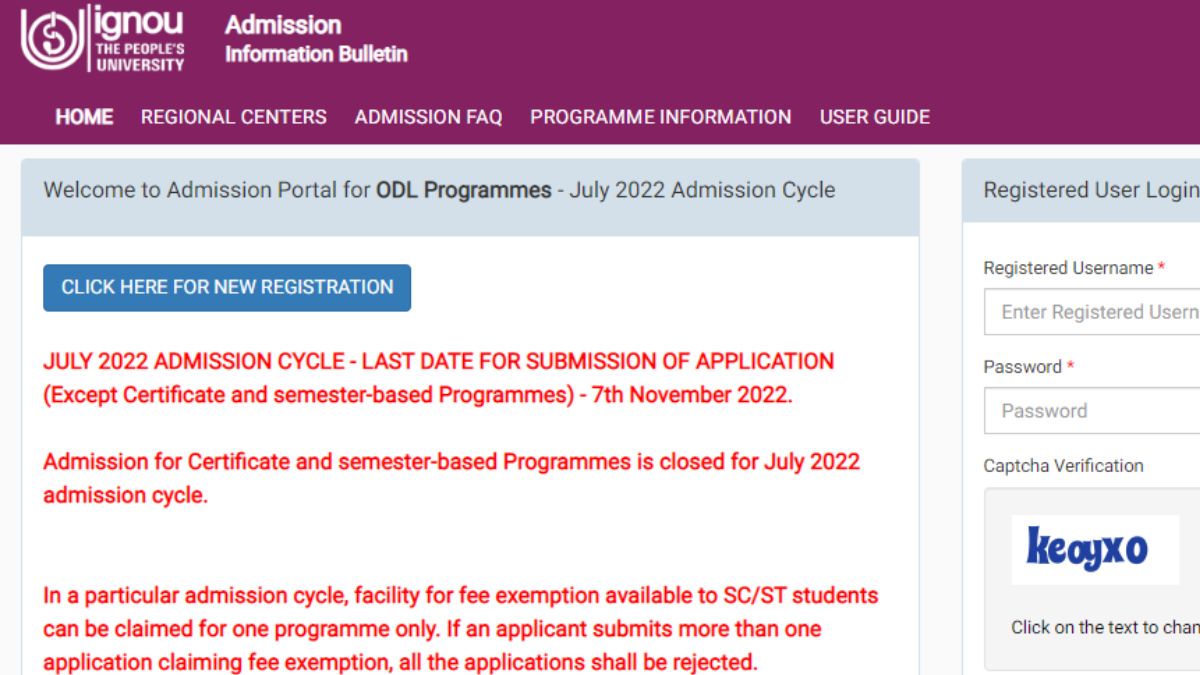Click the SC/ST fee exemption notice
This screenshot has width=1200, height=675.
(x=460, y=629)
